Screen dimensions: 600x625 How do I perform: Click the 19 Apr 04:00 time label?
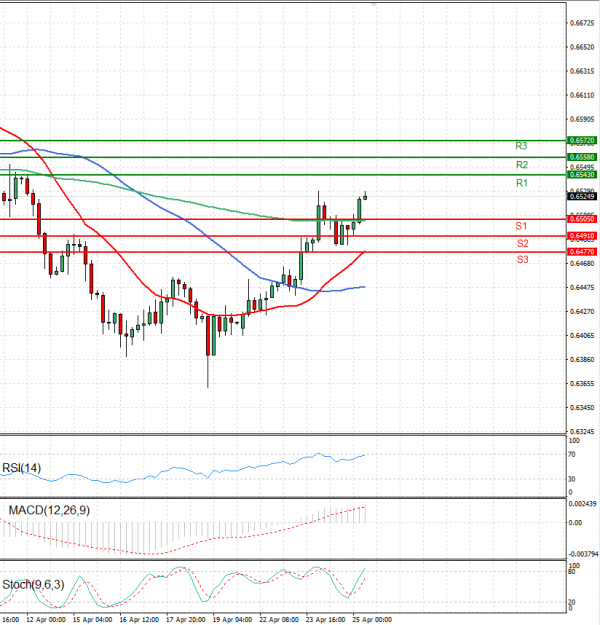pyautogui.click(x=232, y=620)
